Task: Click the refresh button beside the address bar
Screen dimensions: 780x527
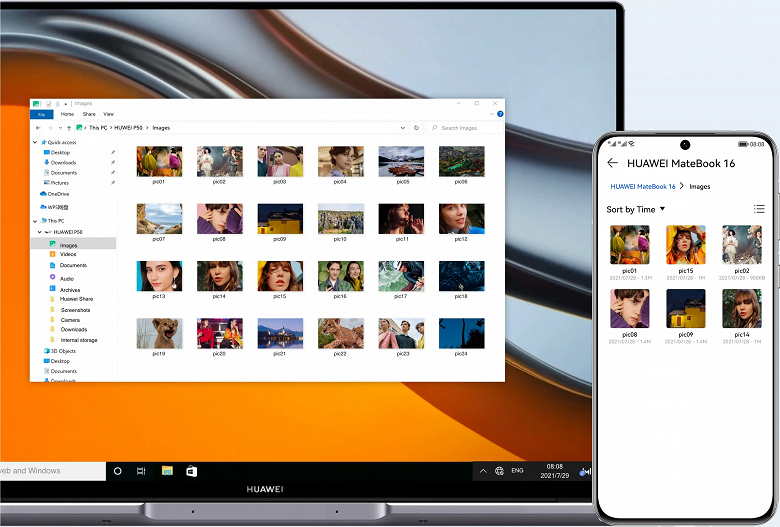Action: 417,128
